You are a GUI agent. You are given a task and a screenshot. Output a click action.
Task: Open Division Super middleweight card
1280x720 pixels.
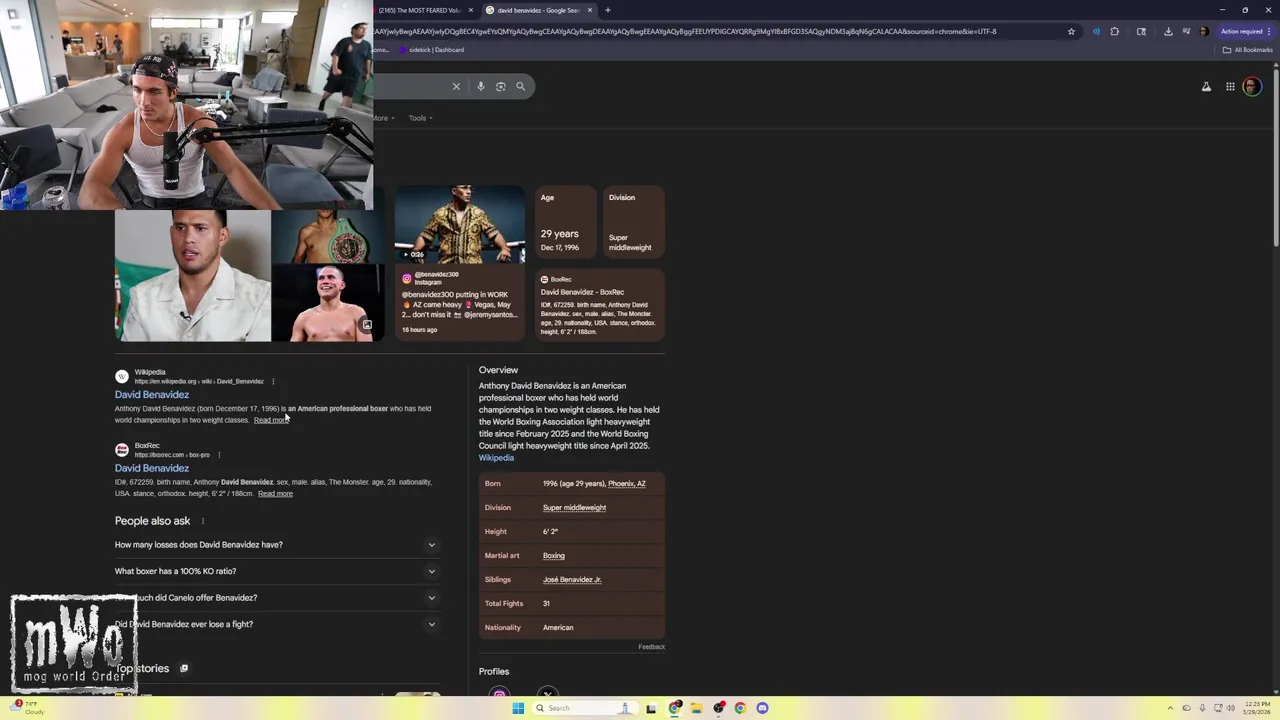634,222
